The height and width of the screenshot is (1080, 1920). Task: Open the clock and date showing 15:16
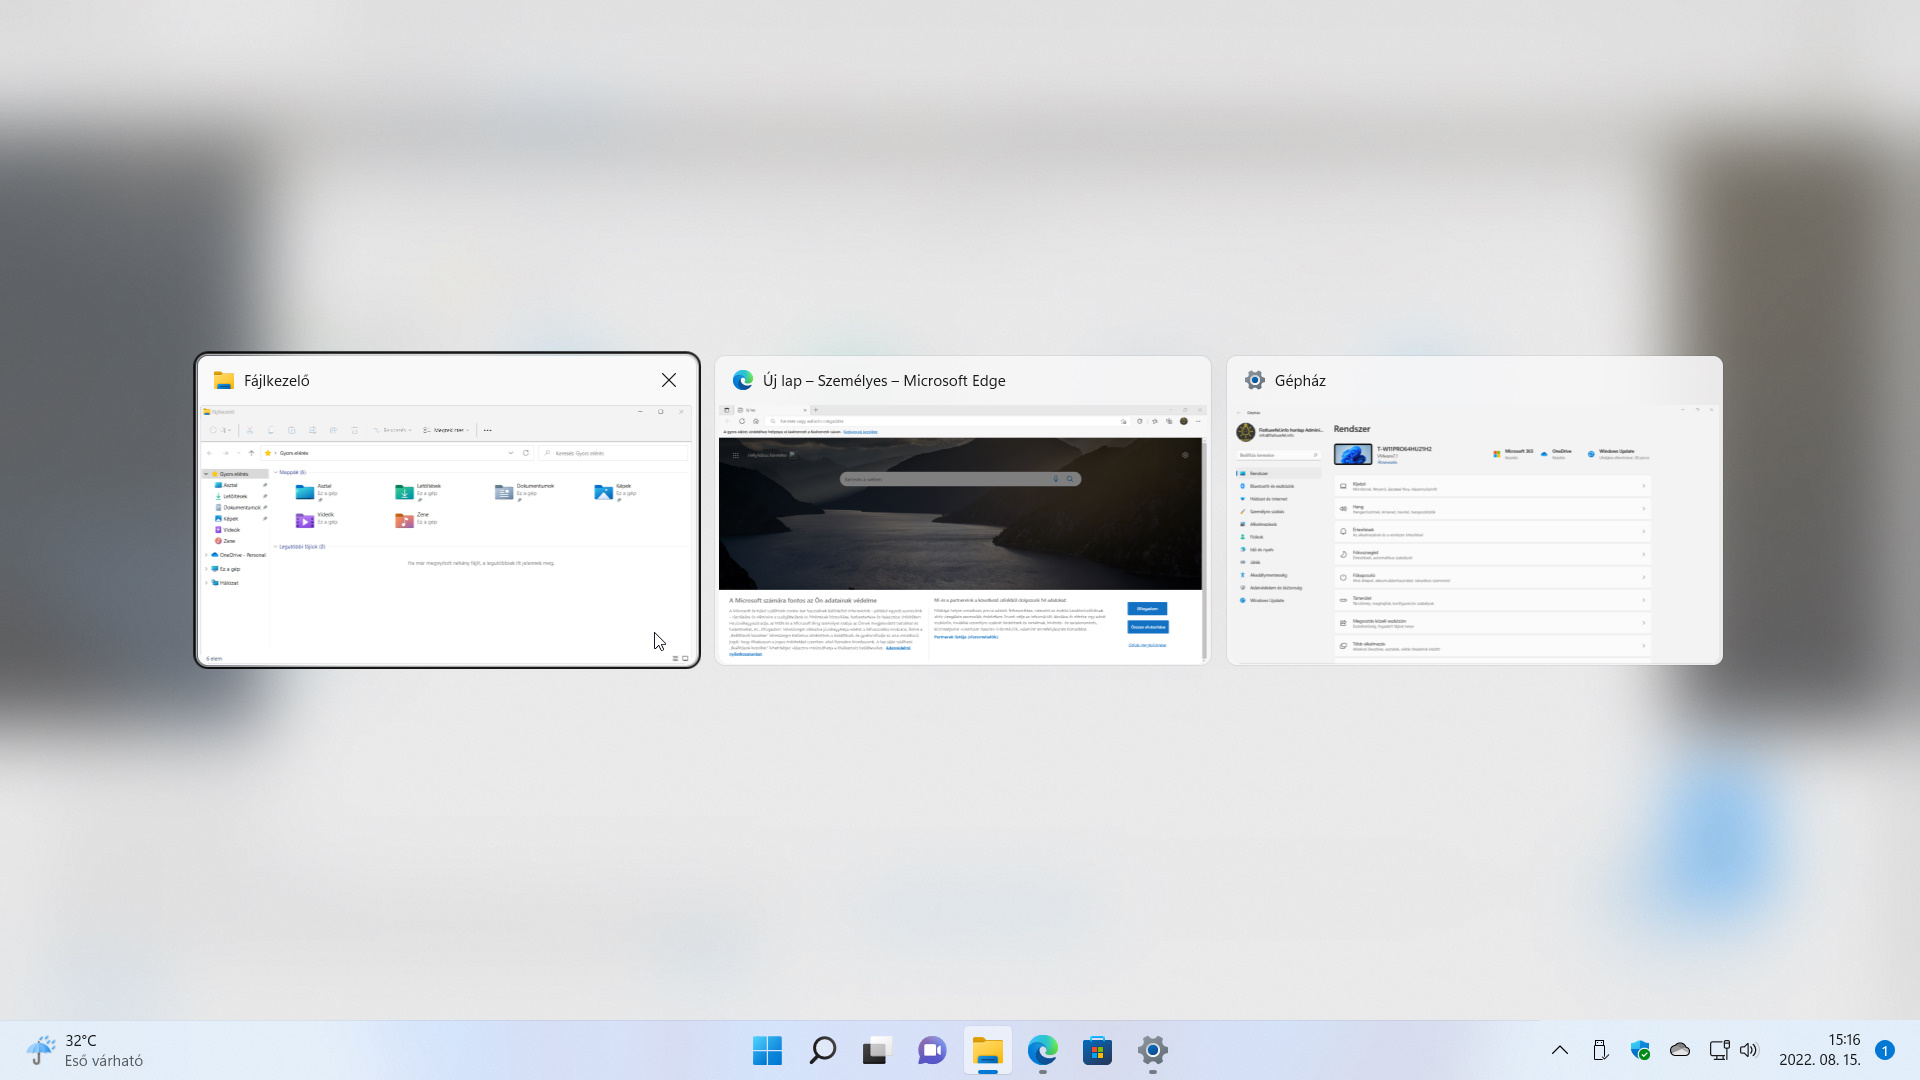(x=1819, y=1050)
